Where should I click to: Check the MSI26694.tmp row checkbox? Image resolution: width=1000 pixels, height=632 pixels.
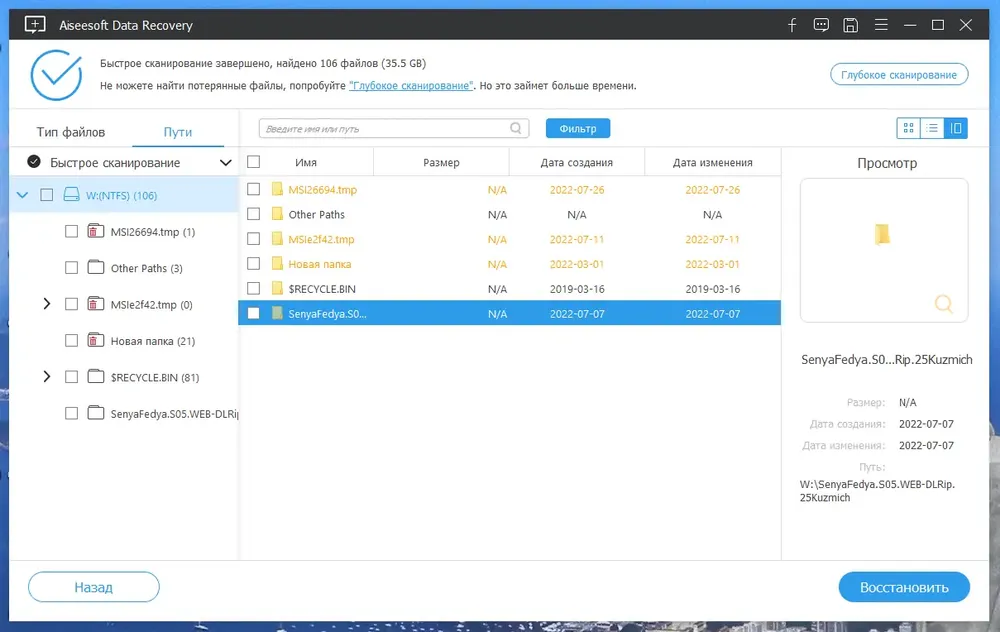click(254, 189)
